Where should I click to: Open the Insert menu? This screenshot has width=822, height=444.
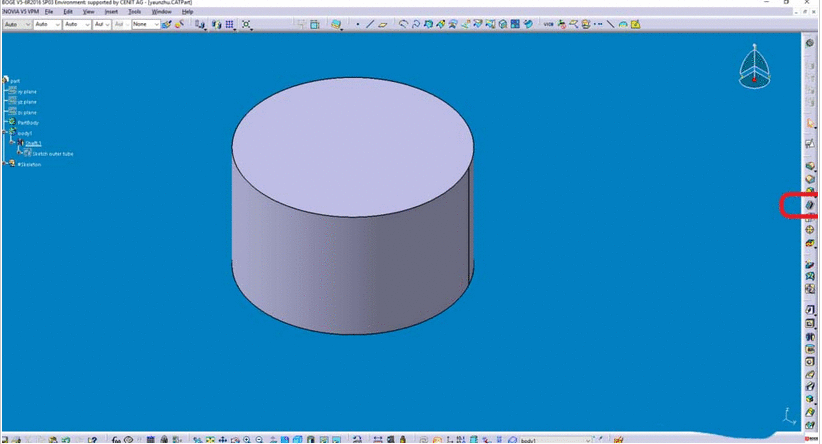tap(111, 11)
